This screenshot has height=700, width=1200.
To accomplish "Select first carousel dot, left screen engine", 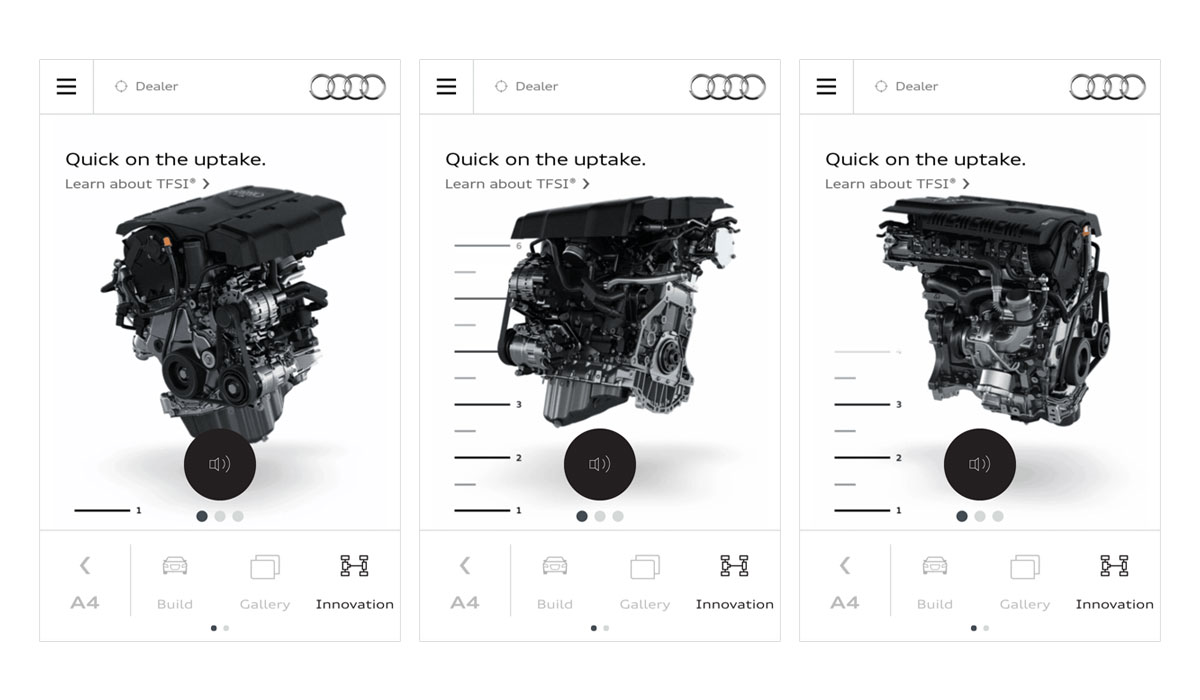I will 202,517.
